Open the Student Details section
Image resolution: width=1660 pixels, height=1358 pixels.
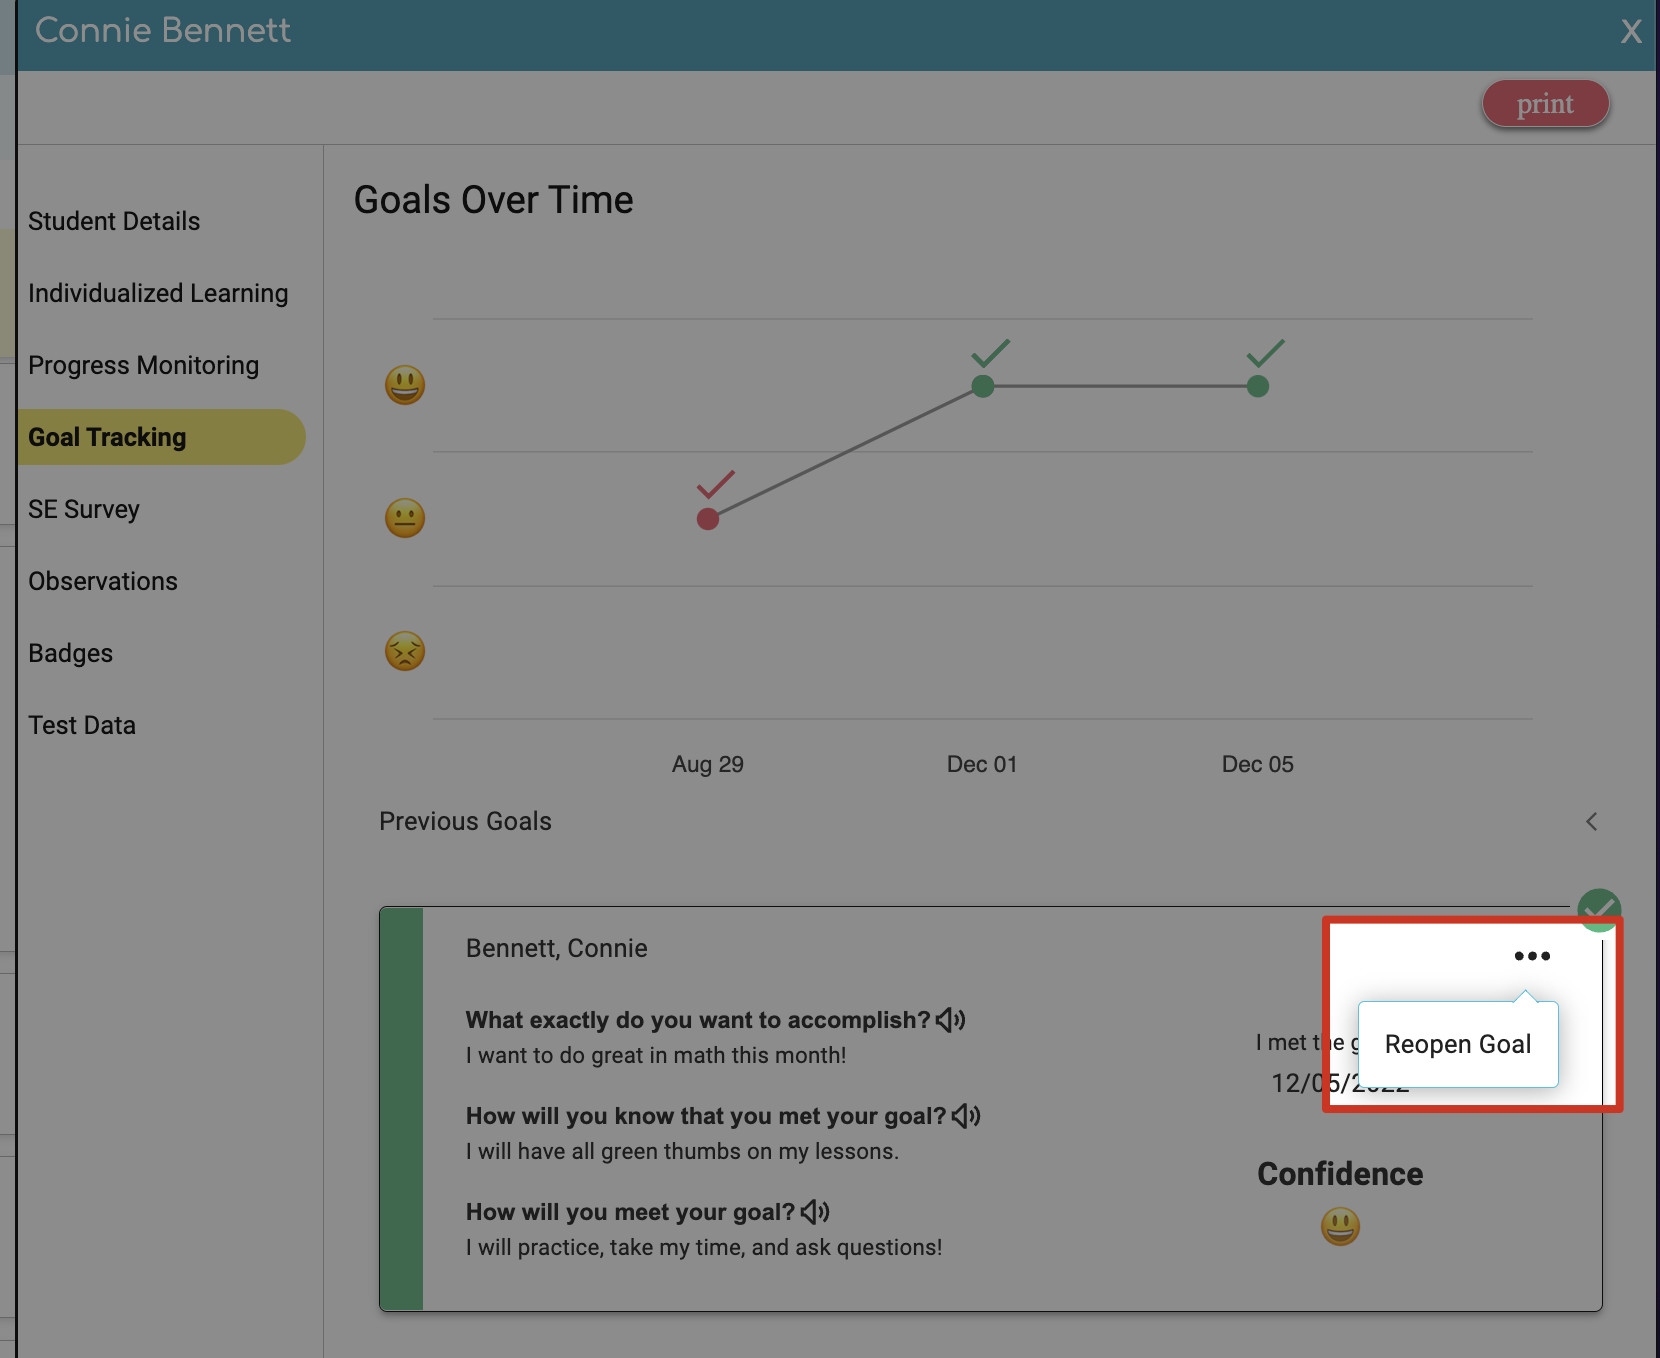(x=114, y=221)
